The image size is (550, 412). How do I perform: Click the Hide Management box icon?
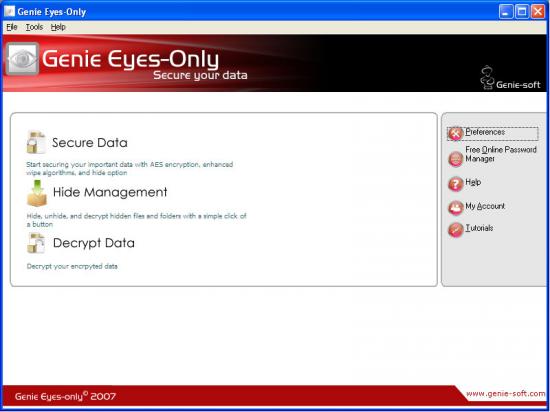click(x=37, y=193)
